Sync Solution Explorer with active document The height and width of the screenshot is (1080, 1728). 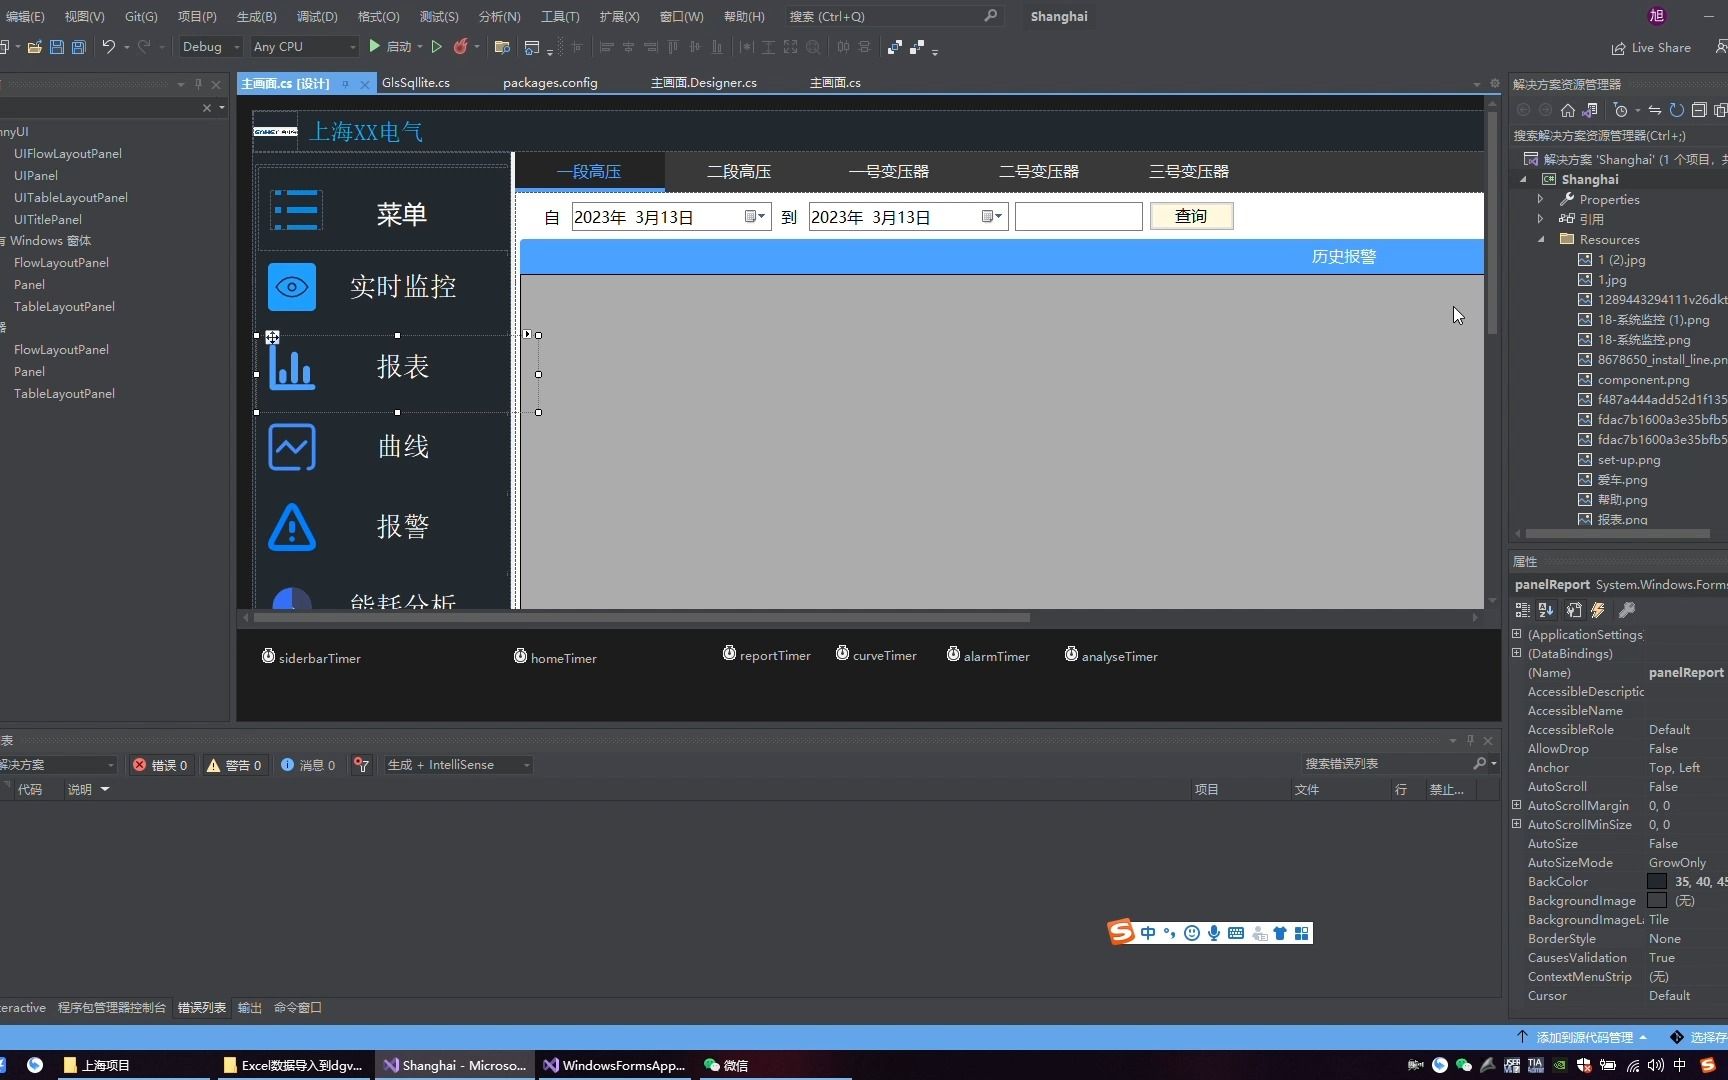1656,110
